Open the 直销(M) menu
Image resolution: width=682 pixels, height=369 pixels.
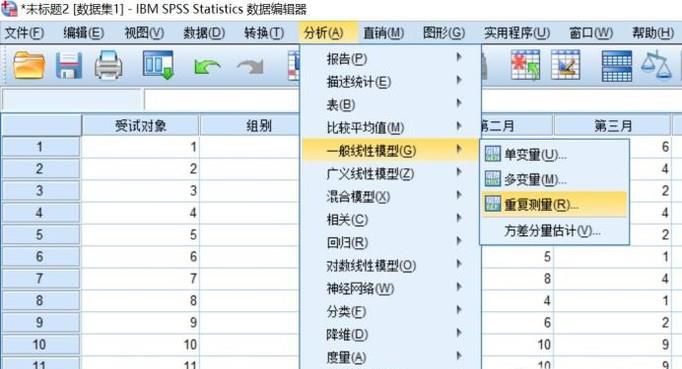click(x=384, y=33)
